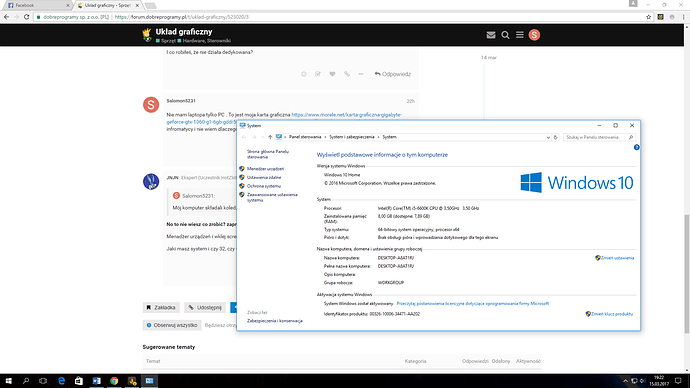Image resolution: width=690 pixels, height=388 pixels.
Task: Click browser page vertical scrollbar
Action: pos(686,273)
